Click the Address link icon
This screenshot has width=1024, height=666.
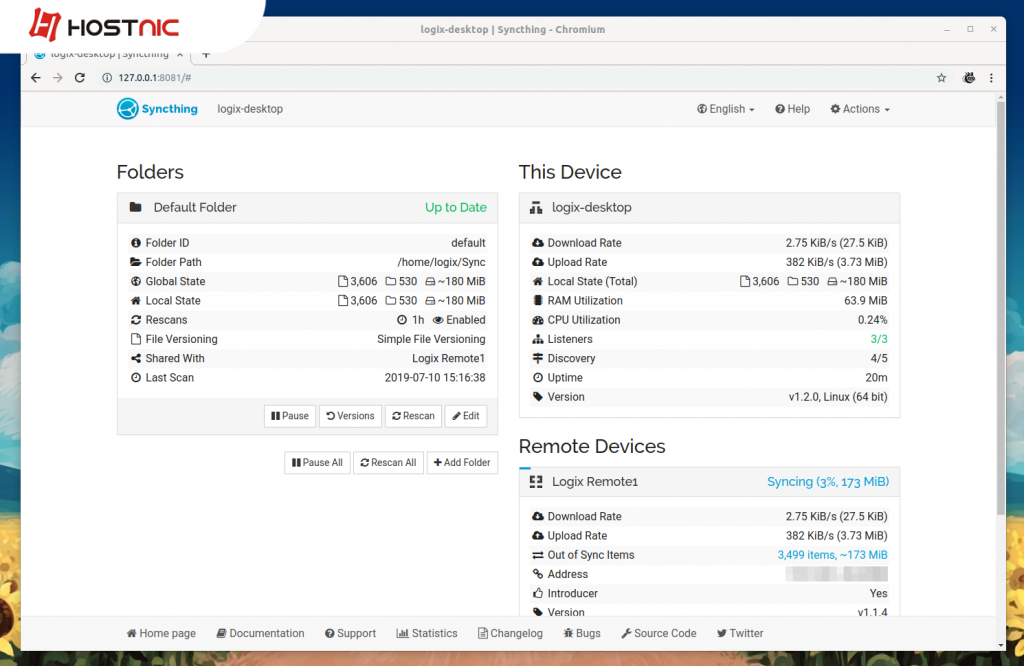click(537, 574)
